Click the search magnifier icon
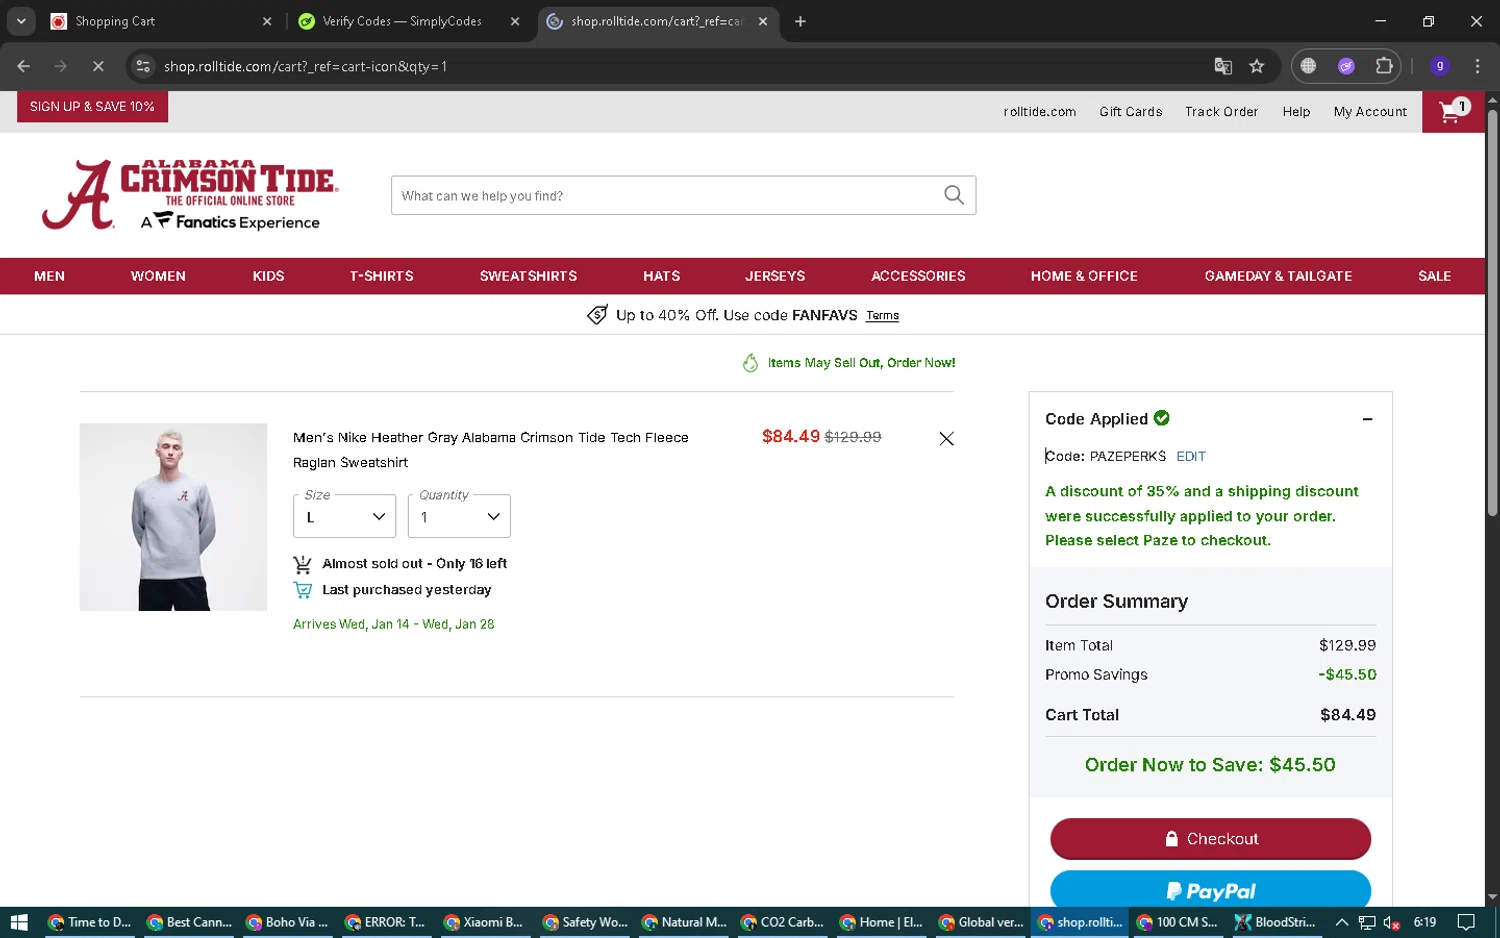 [x=954, y=195]
